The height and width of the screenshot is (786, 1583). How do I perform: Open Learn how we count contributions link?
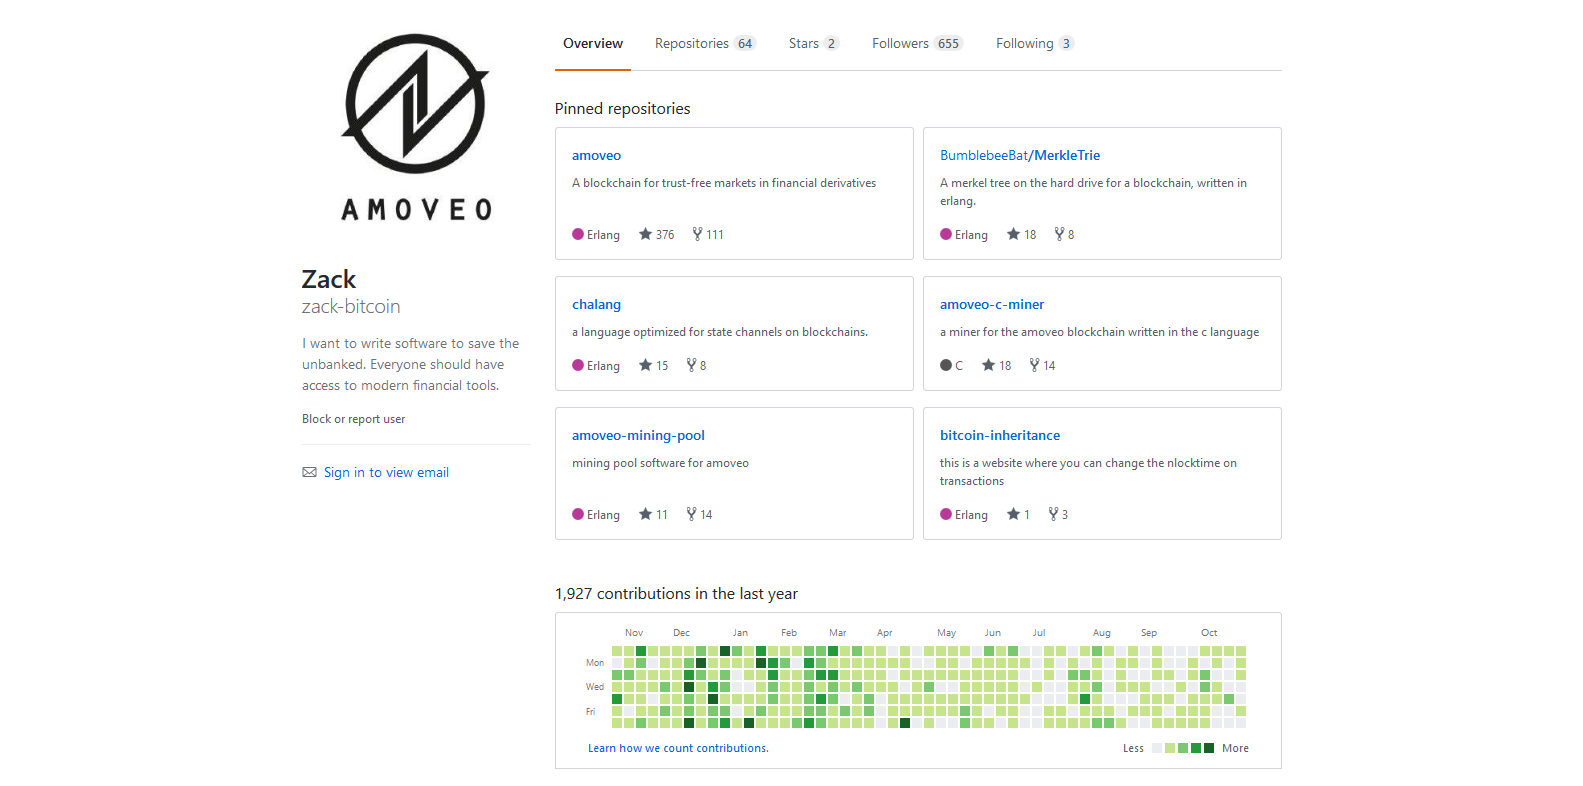[x=678, y=748]
